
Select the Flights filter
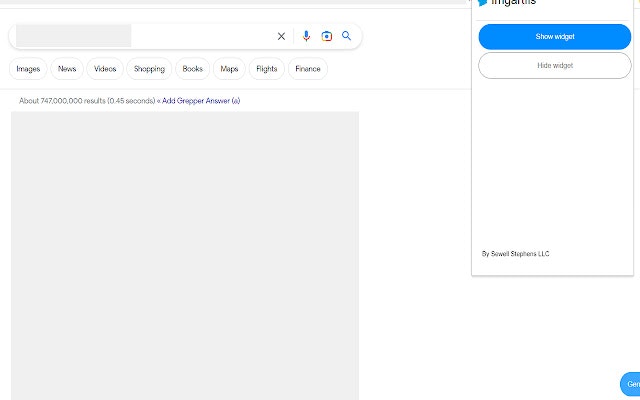tap(267, 69)
